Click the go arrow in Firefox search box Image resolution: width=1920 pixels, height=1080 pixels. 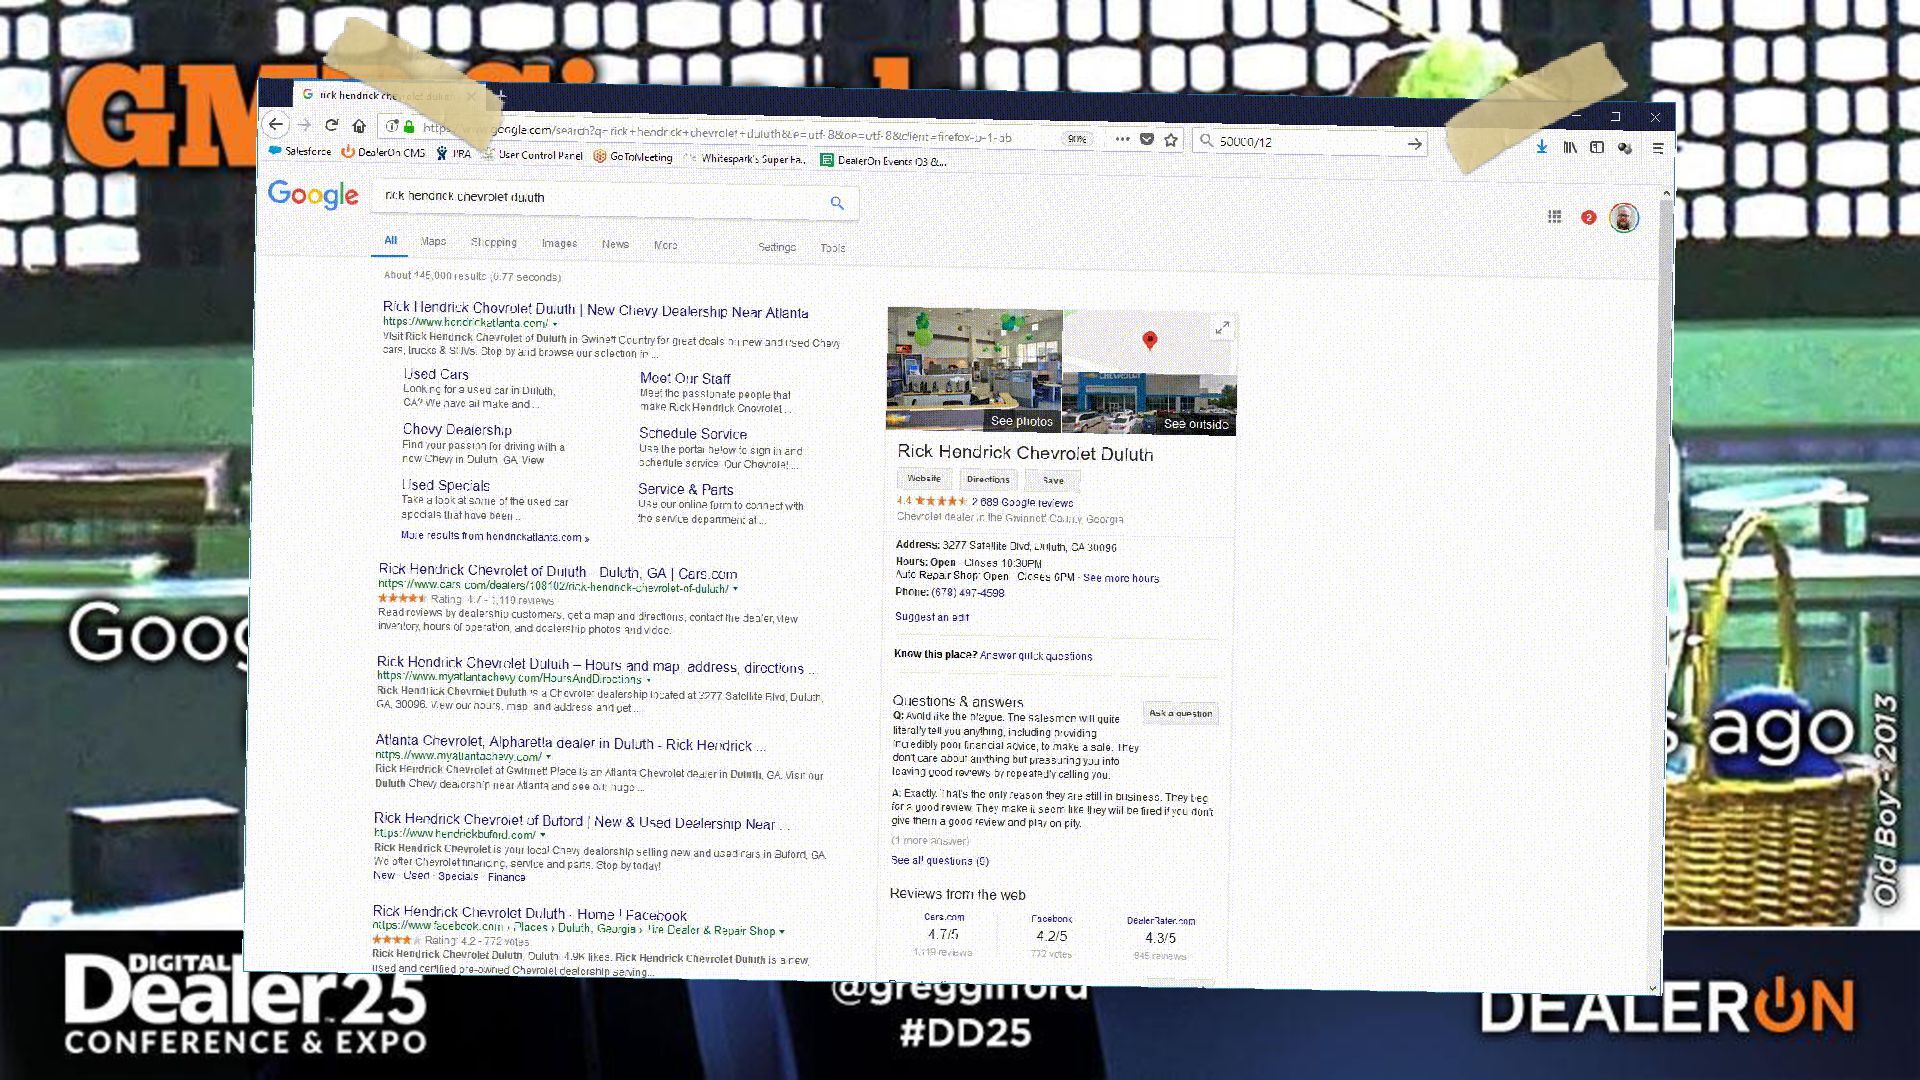1414,144
